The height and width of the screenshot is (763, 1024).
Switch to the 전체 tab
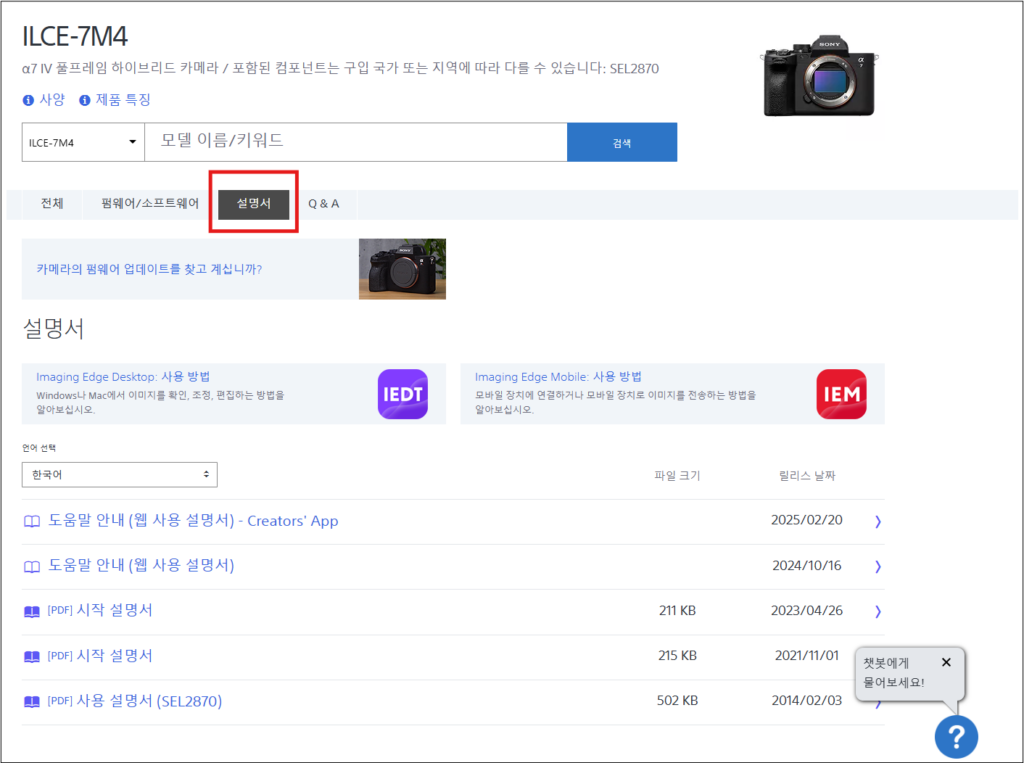point(52,203)
